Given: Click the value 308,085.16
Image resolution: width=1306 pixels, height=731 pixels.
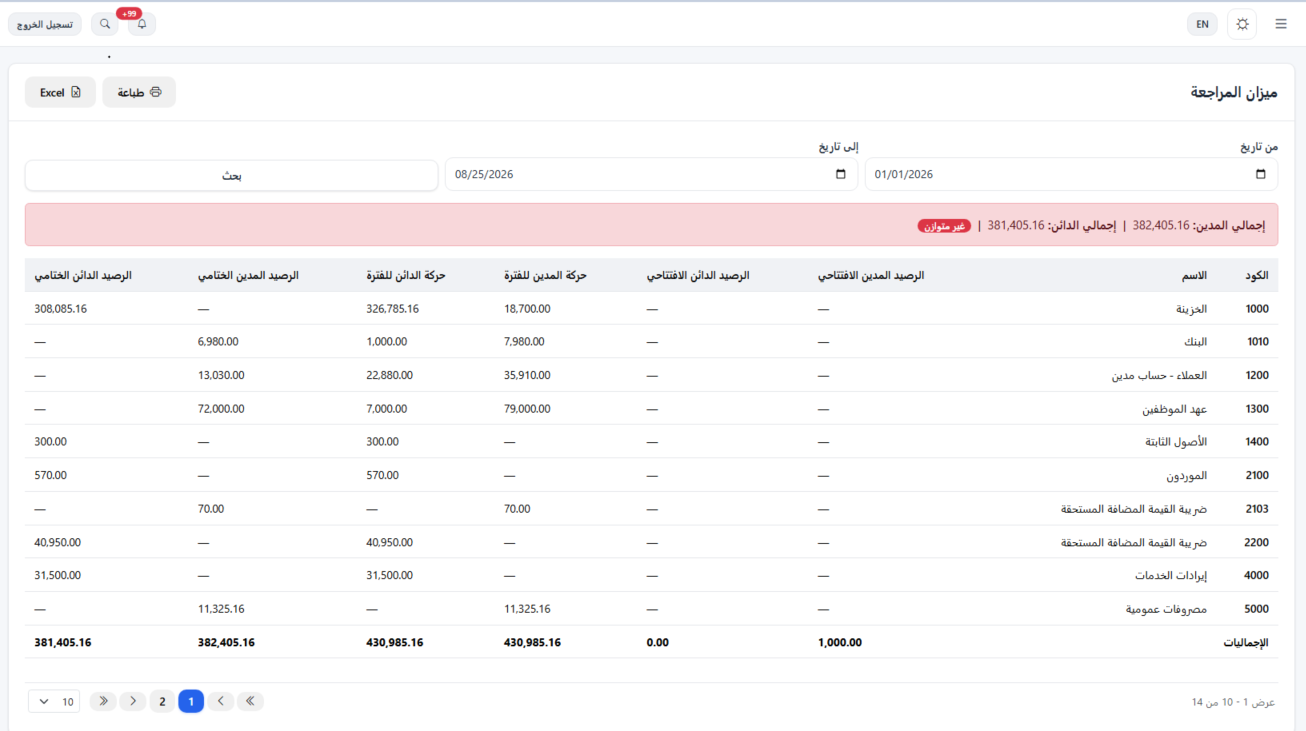Looking at the screenshot, I should [60, 309].
